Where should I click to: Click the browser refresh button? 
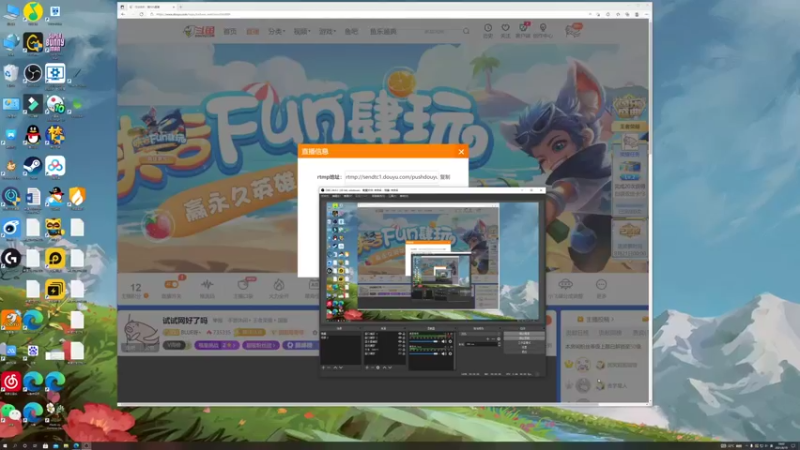tap(141, 14)
